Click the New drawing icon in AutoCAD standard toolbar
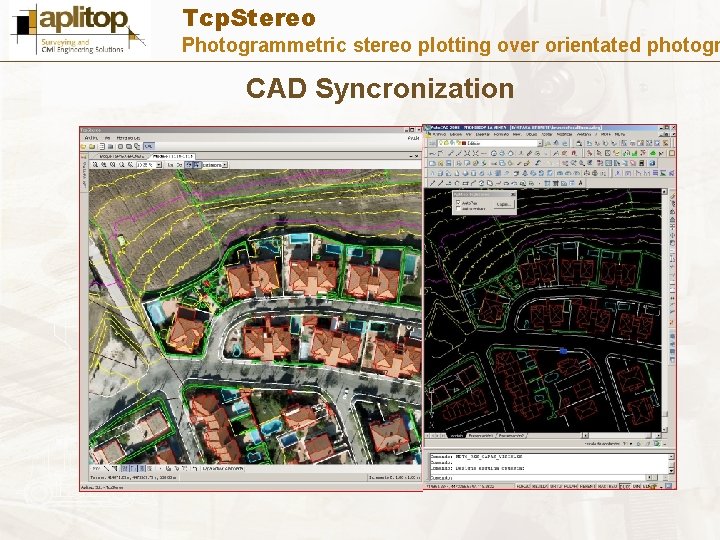720x540 pixels. pos(433,163)
